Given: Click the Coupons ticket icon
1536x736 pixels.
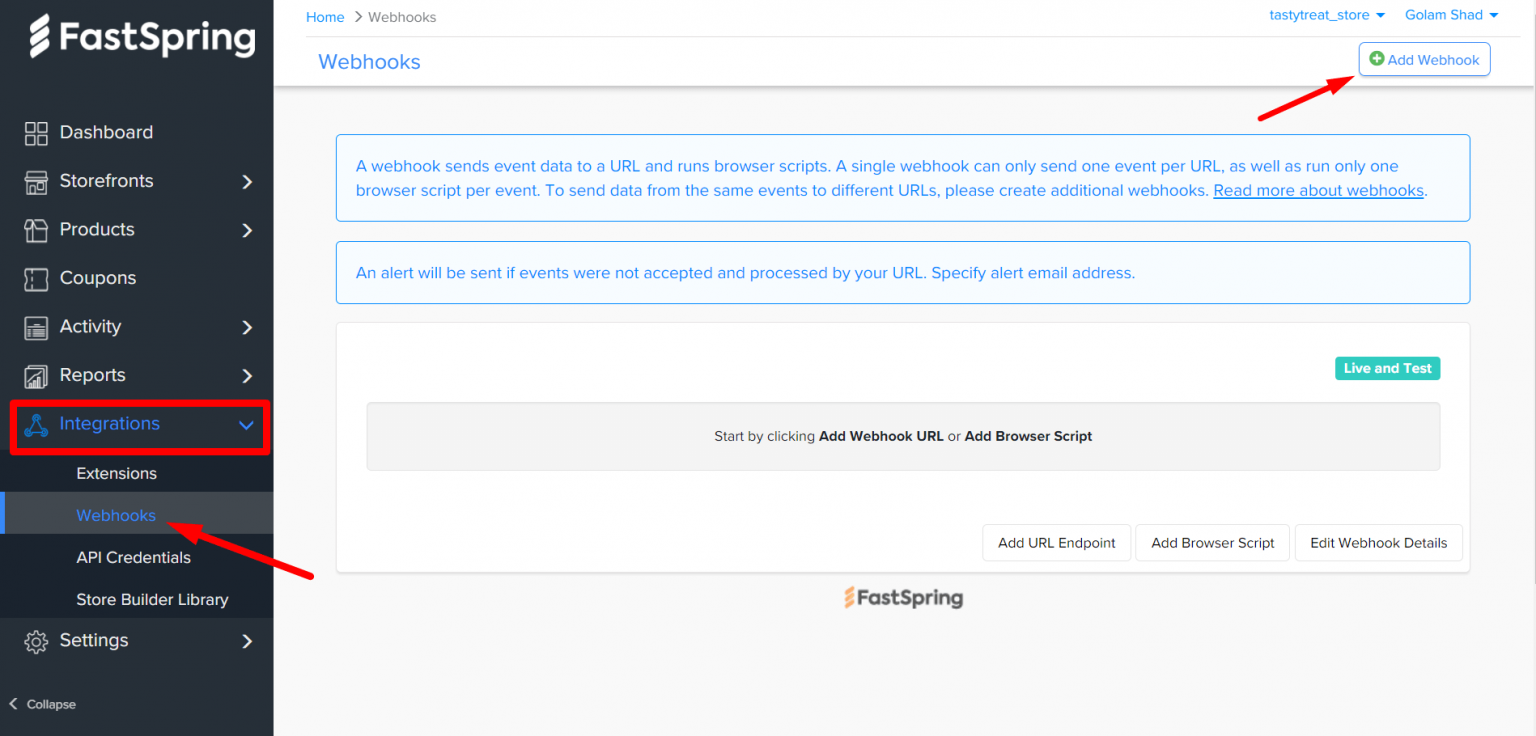Looking at the screenshot, I should 37,278.
